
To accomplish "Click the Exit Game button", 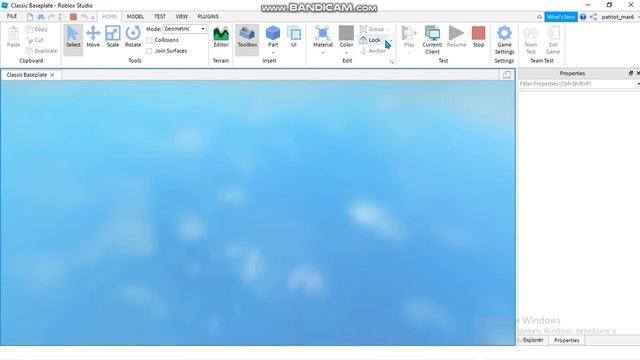I will tap(553, 40).
